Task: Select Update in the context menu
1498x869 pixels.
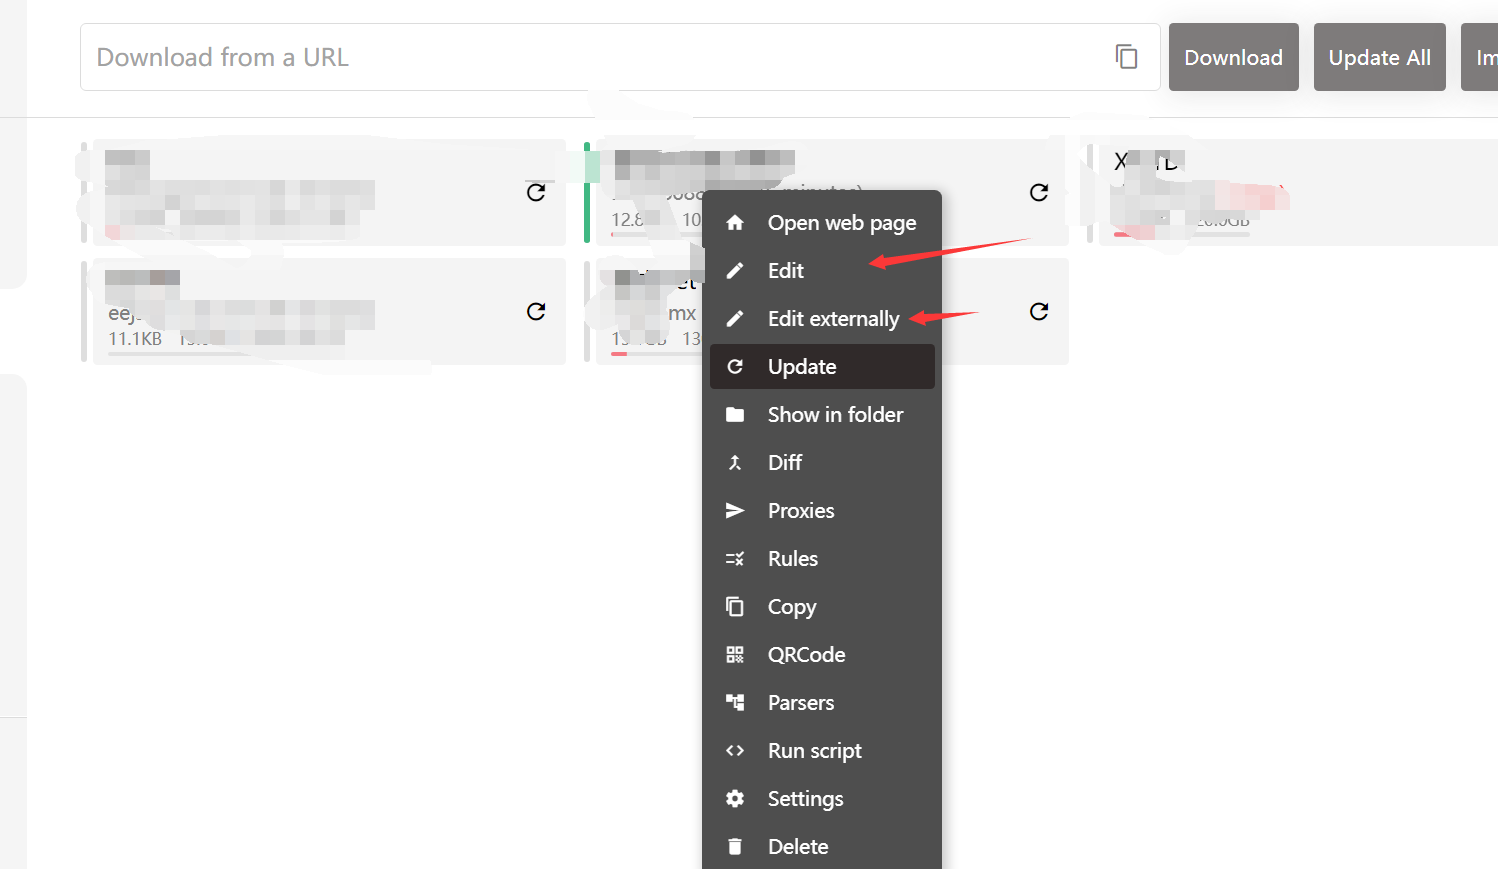Action: (802, 367)
